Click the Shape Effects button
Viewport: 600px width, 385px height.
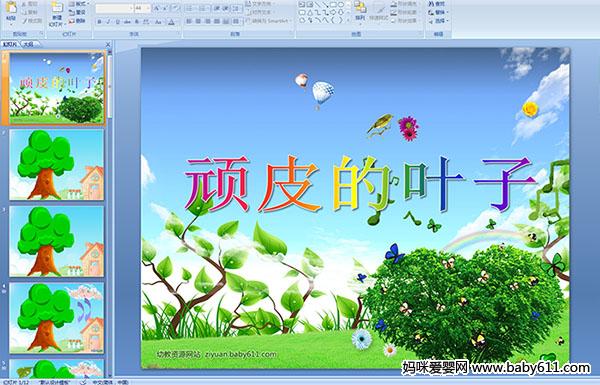(406, 21)
